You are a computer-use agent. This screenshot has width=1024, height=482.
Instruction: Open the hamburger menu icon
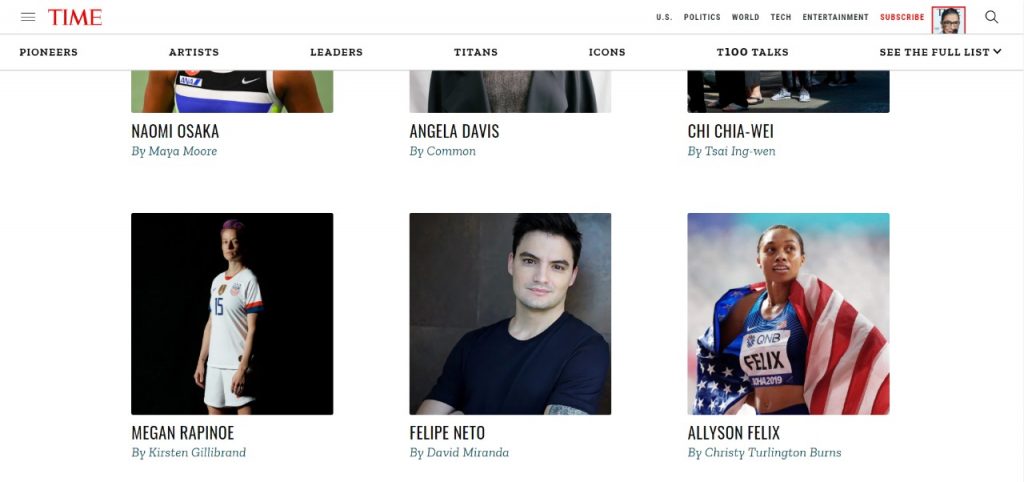(28, 17)
